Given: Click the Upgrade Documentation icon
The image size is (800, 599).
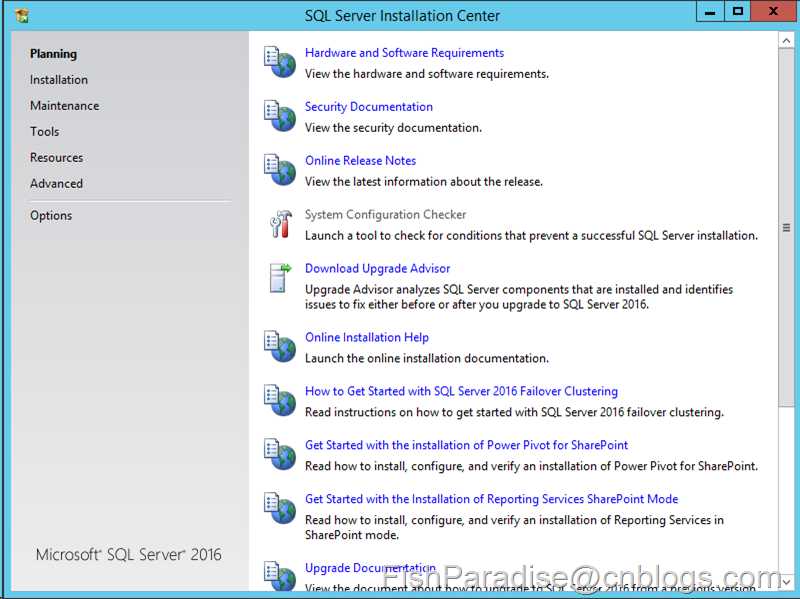Looking at the screenshot, I should (280, 576).
